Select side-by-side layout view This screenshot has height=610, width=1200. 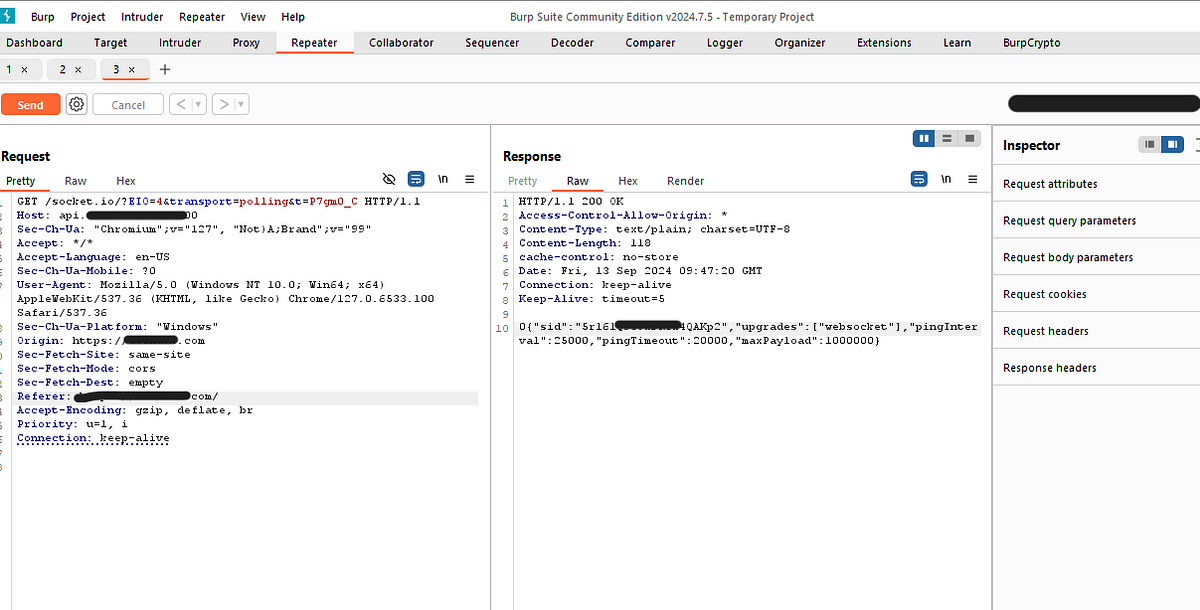pyautogui.click(x=924, y=138)
